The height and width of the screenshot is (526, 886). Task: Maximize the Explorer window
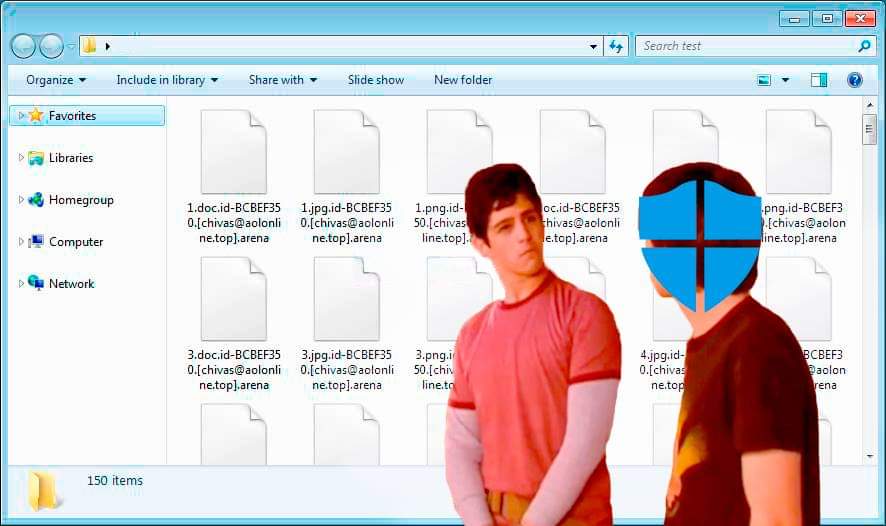pos(827,19)
